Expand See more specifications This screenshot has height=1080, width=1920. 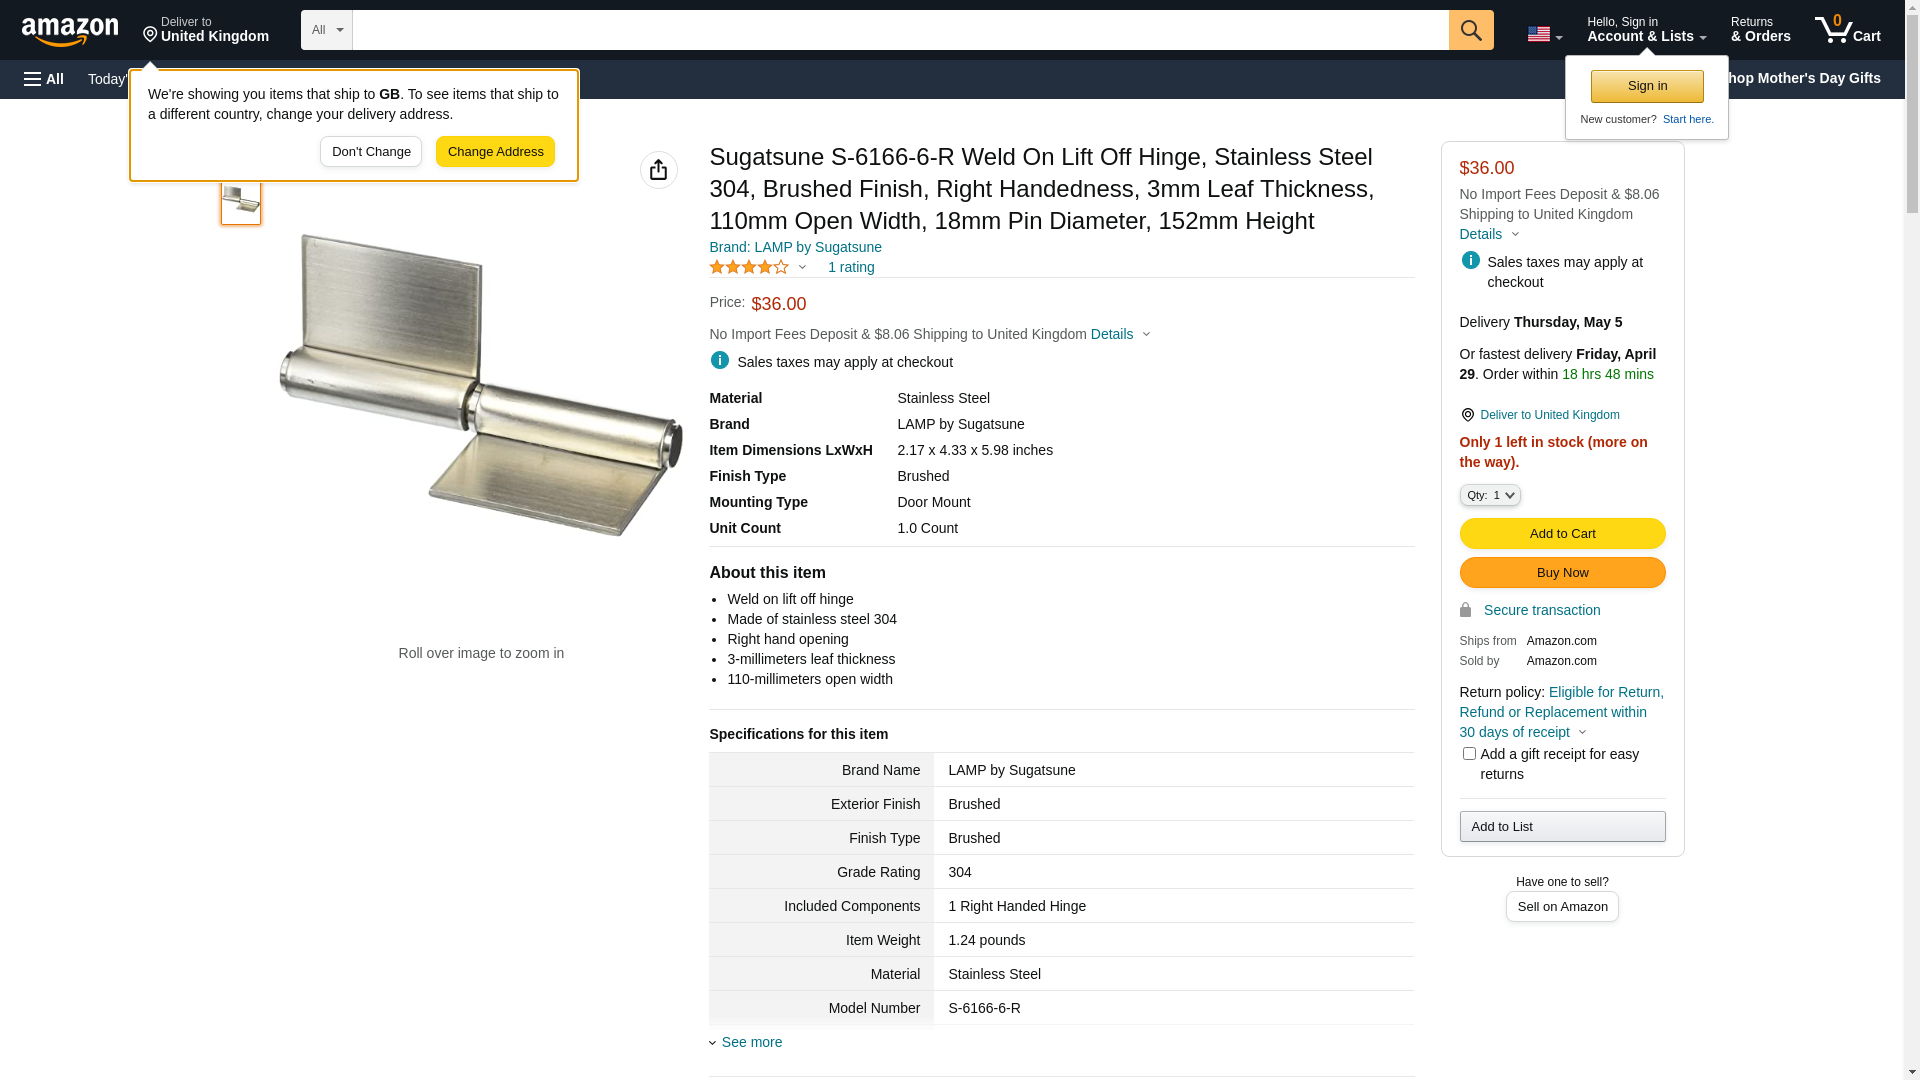tap(751, 1042)
